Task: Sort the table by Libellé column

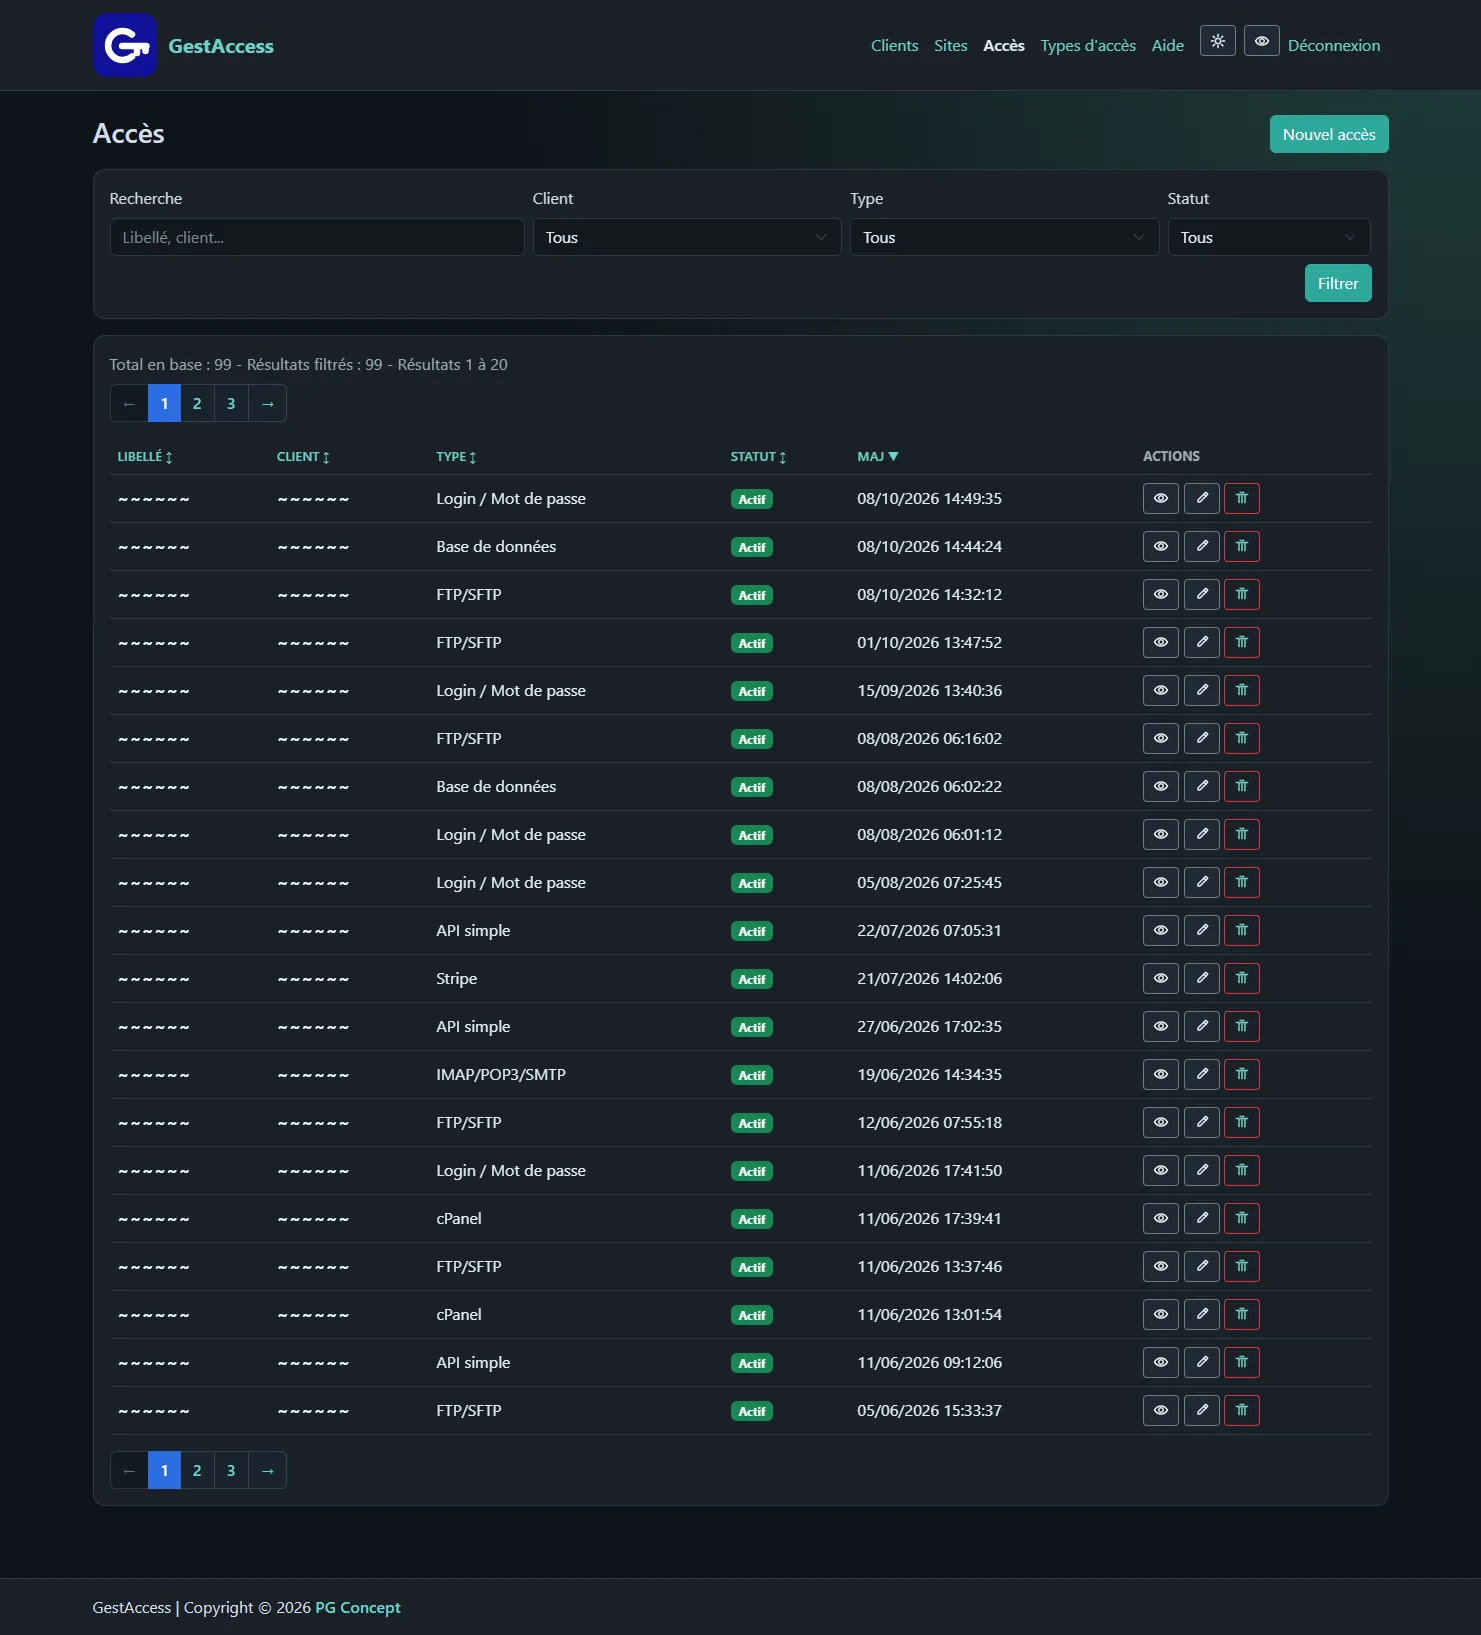Action: point(145,456)
